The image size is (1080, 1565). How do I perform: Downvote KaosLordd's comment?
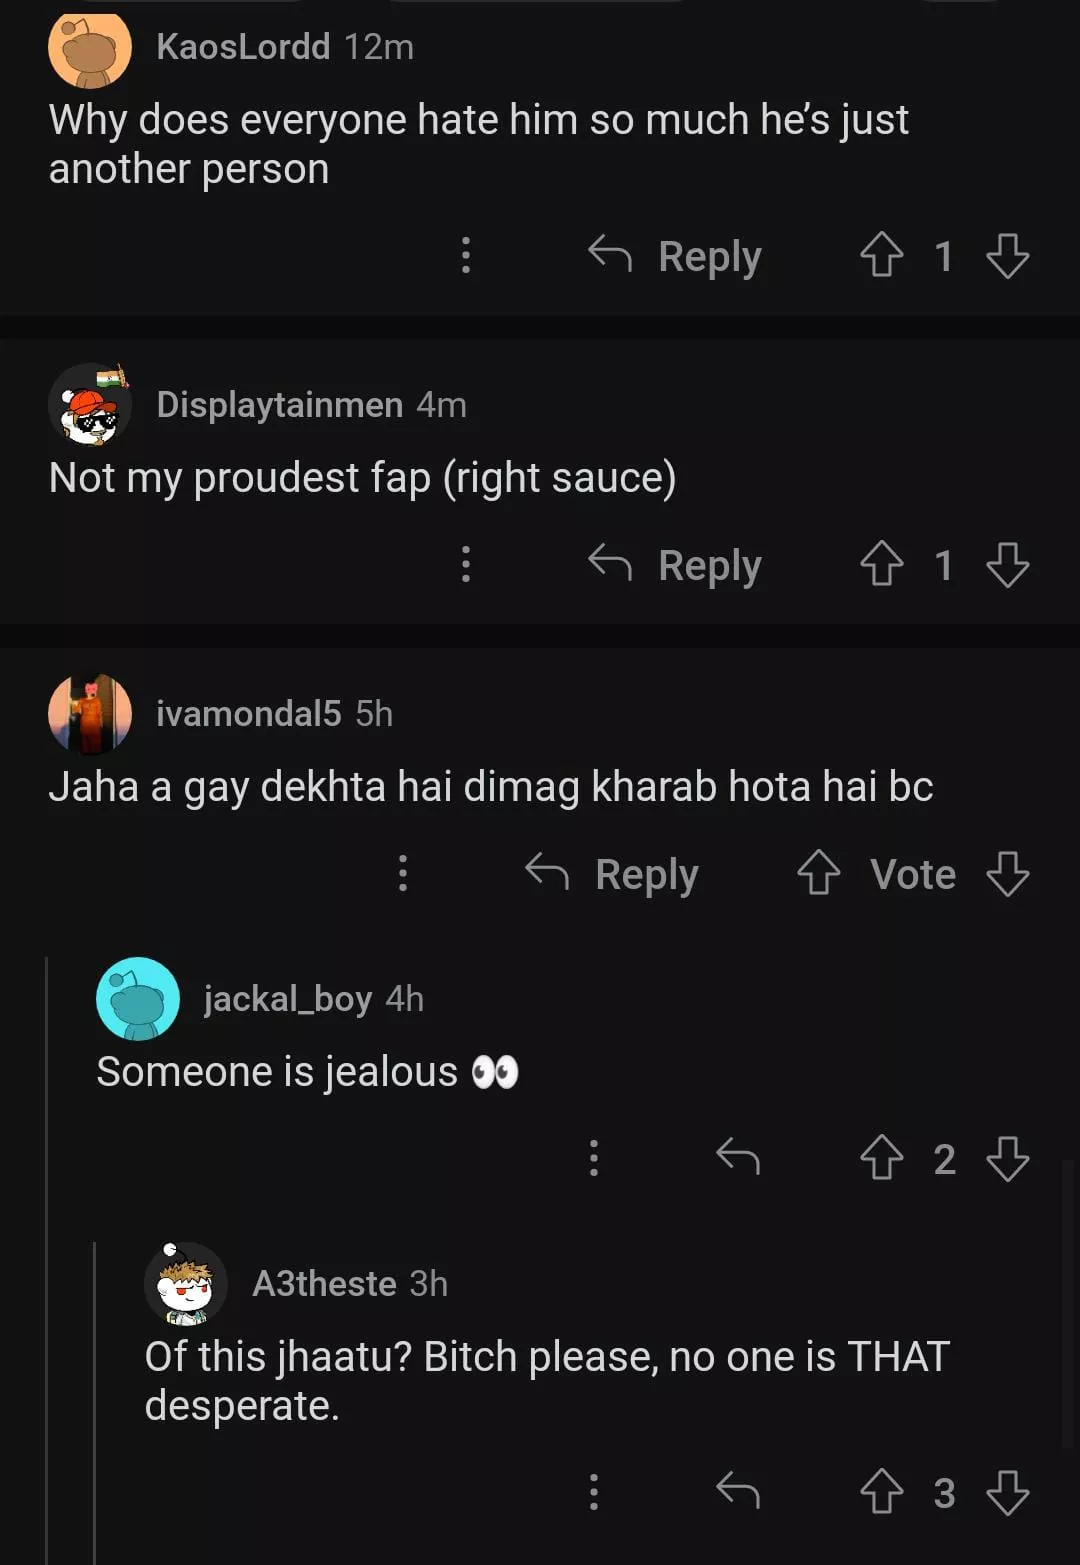[x=1007, y=255]
